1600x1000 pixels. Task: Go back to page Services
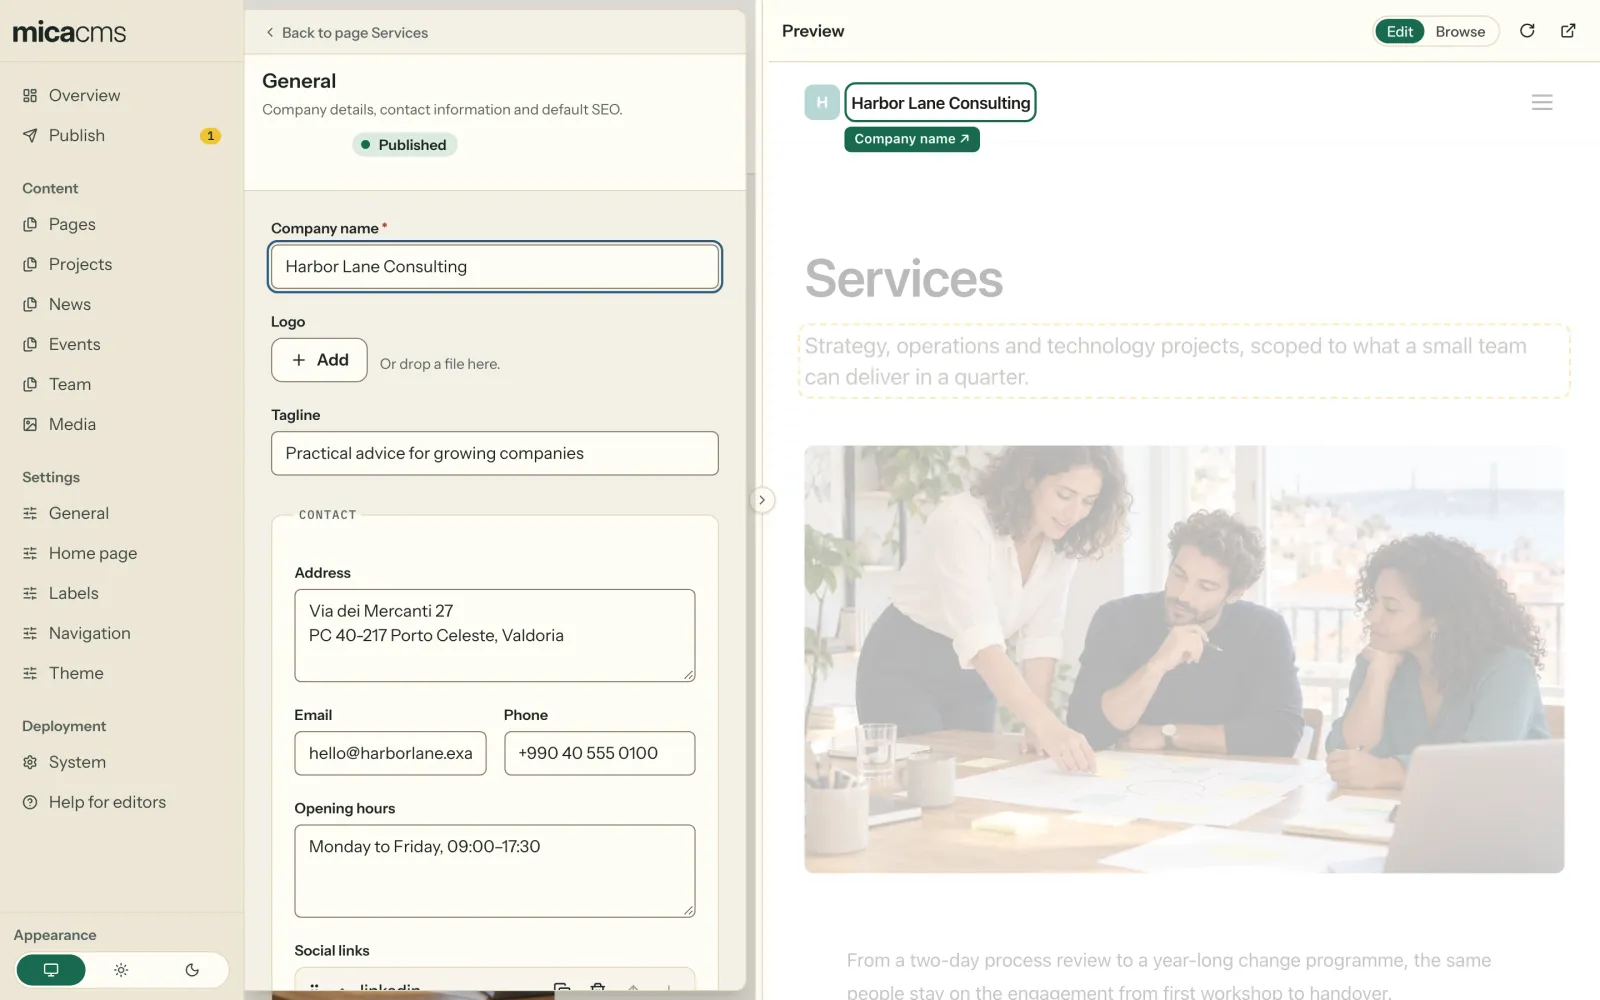click(x=346, y=33)
